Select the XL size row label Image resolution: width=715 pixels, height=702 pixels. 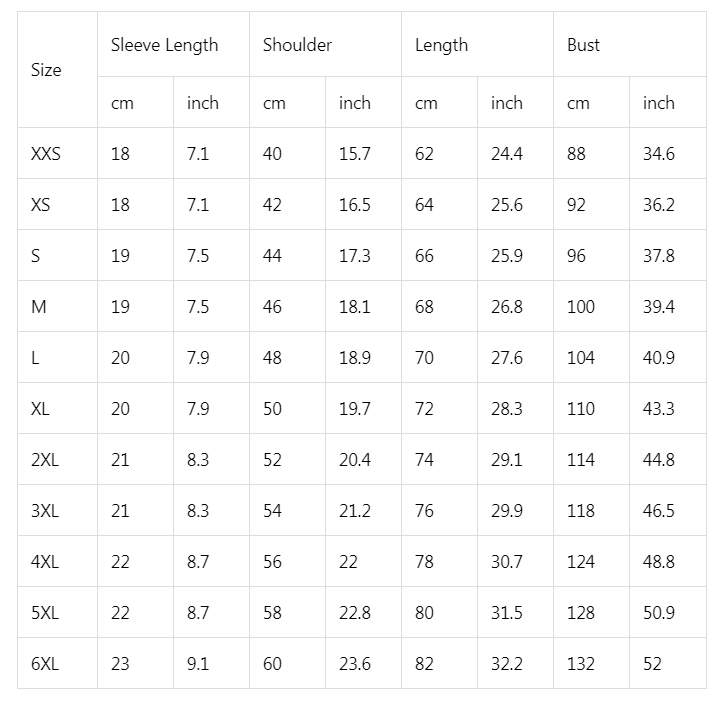tap(41, 409)
